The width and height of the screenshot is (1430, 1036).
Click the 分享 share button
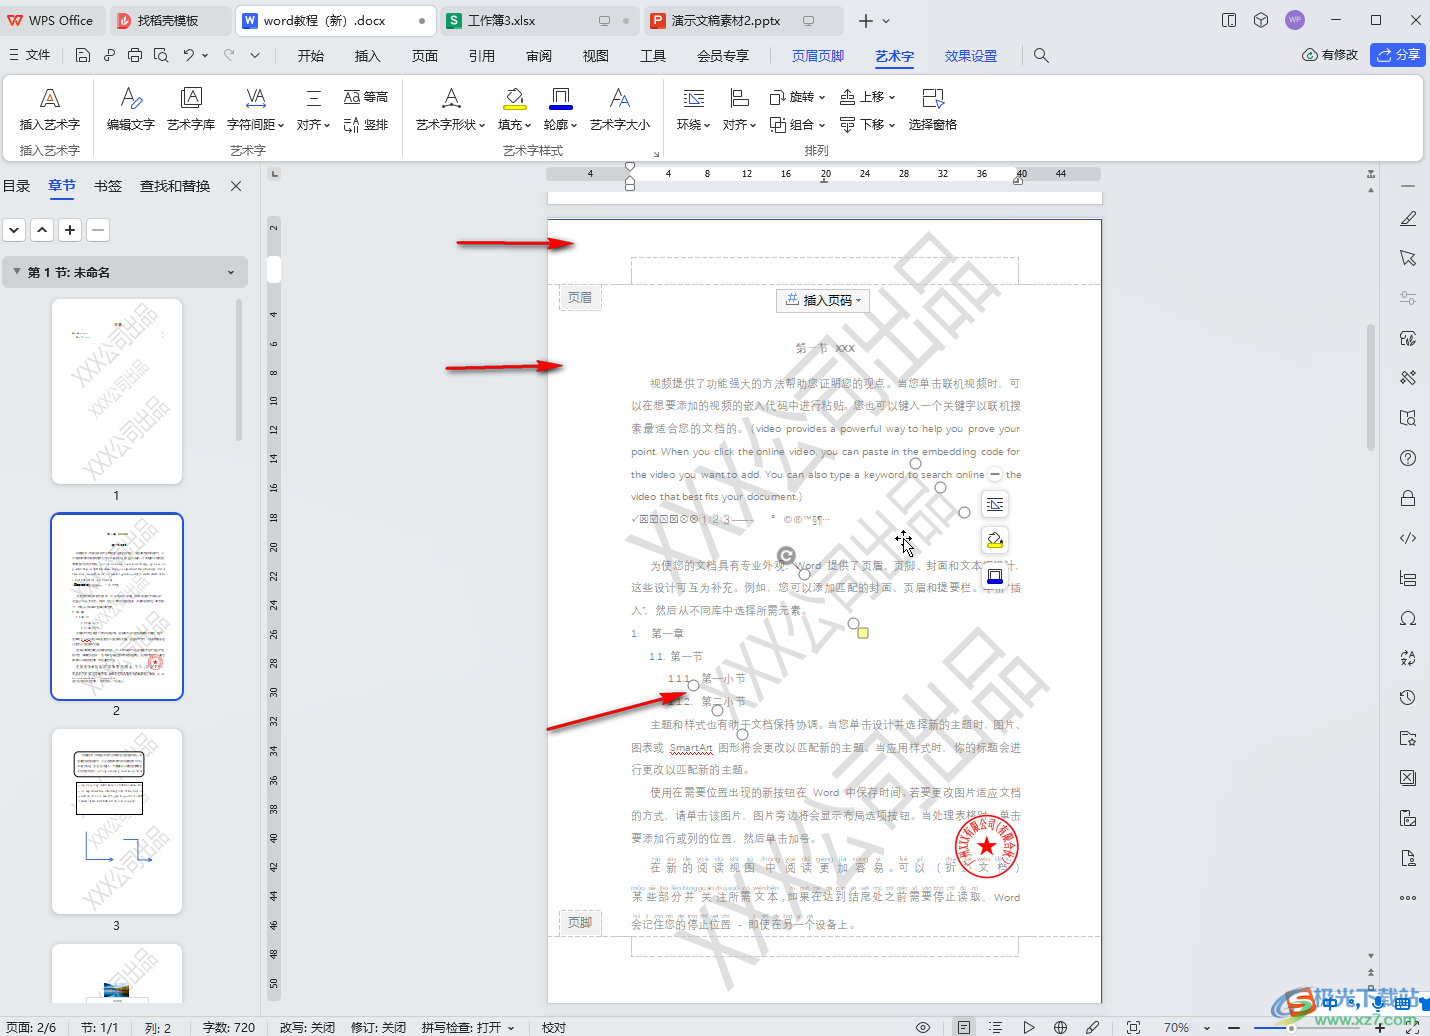[1398, 55]
